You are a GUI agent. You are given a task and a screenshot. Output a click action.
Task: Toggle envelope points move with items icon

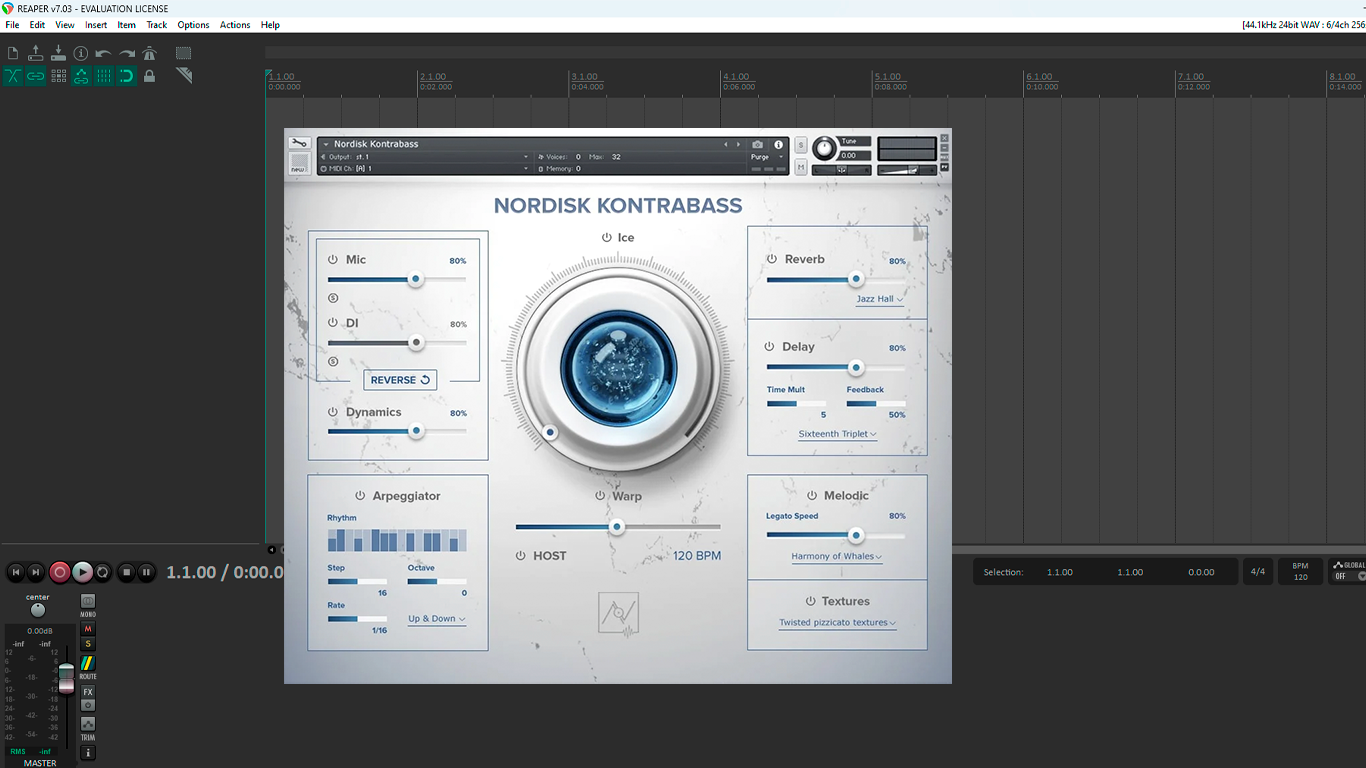click(x=81, y=76)
